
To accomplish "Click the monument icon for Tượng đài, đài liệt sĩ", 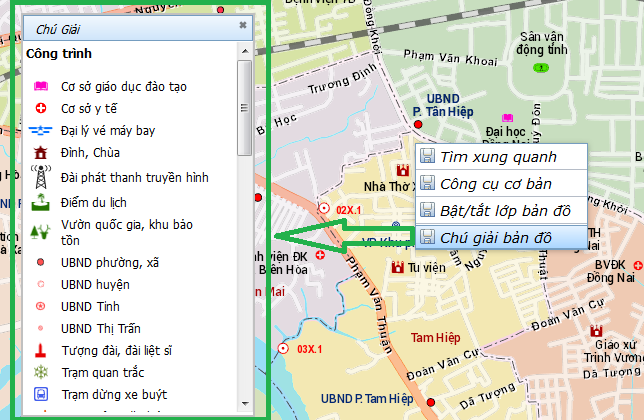I will [41, 350].
